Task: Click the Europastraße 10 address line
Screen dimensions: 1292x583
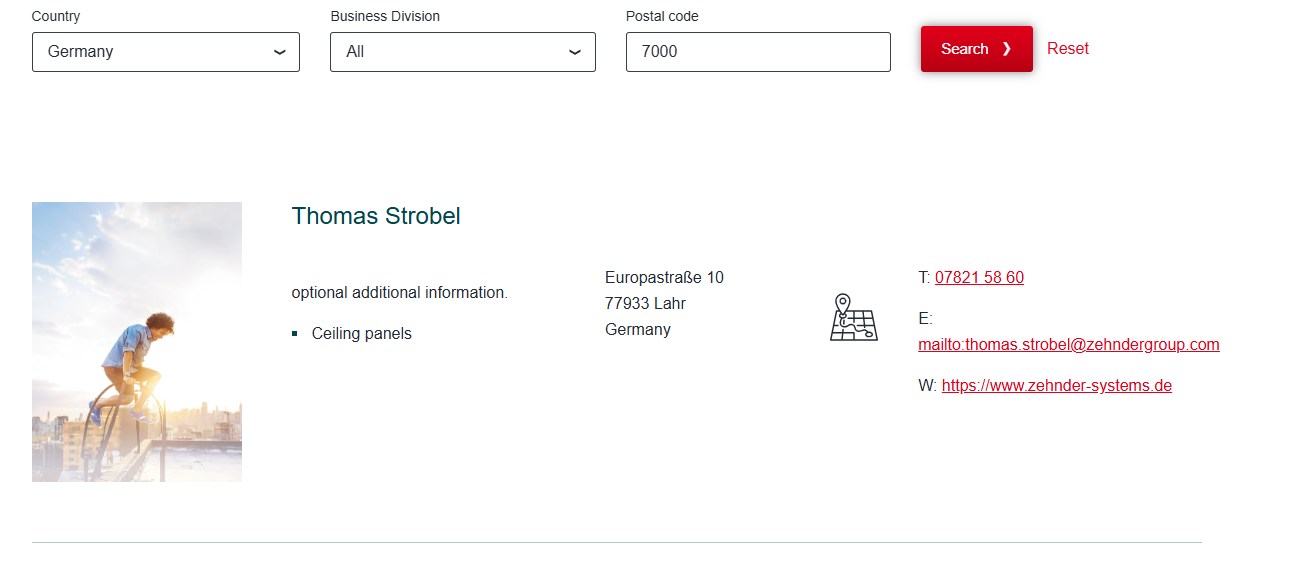Action: (x=664, y=278)
